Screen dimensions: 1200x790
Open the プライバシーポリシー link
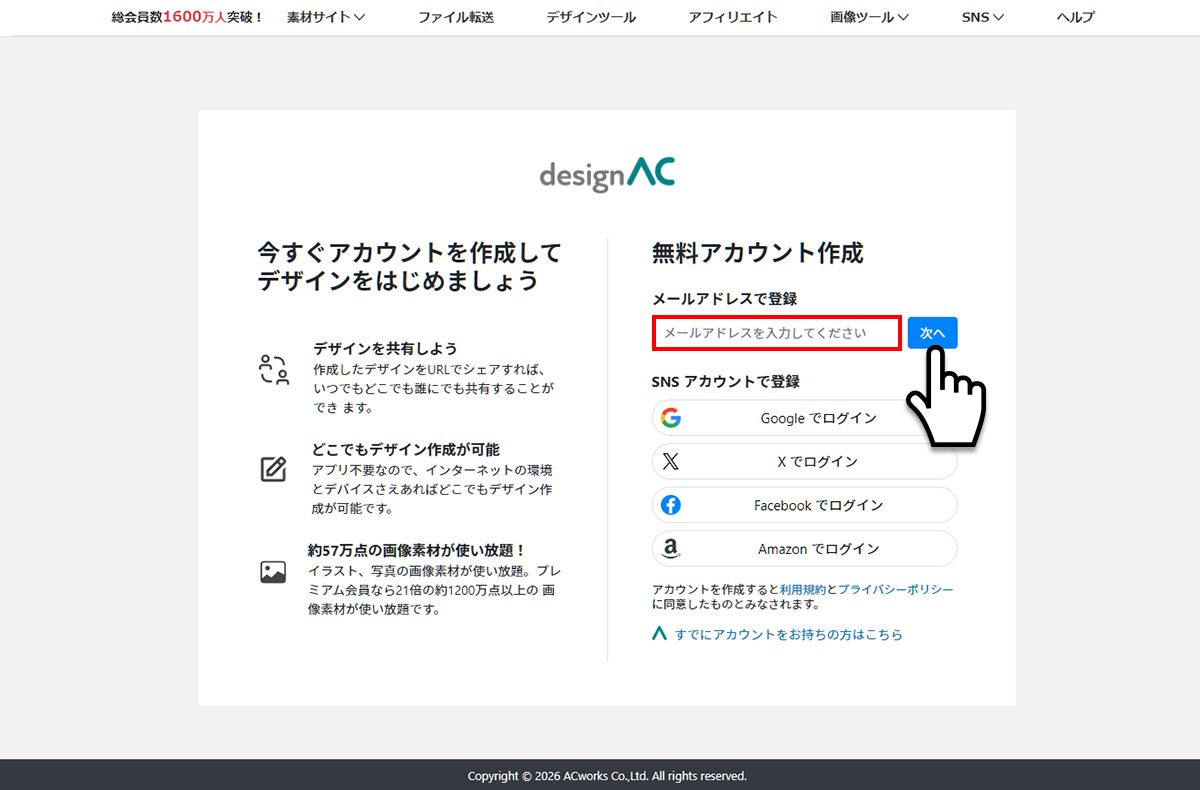pyautogui.click(x=896, y=590)
